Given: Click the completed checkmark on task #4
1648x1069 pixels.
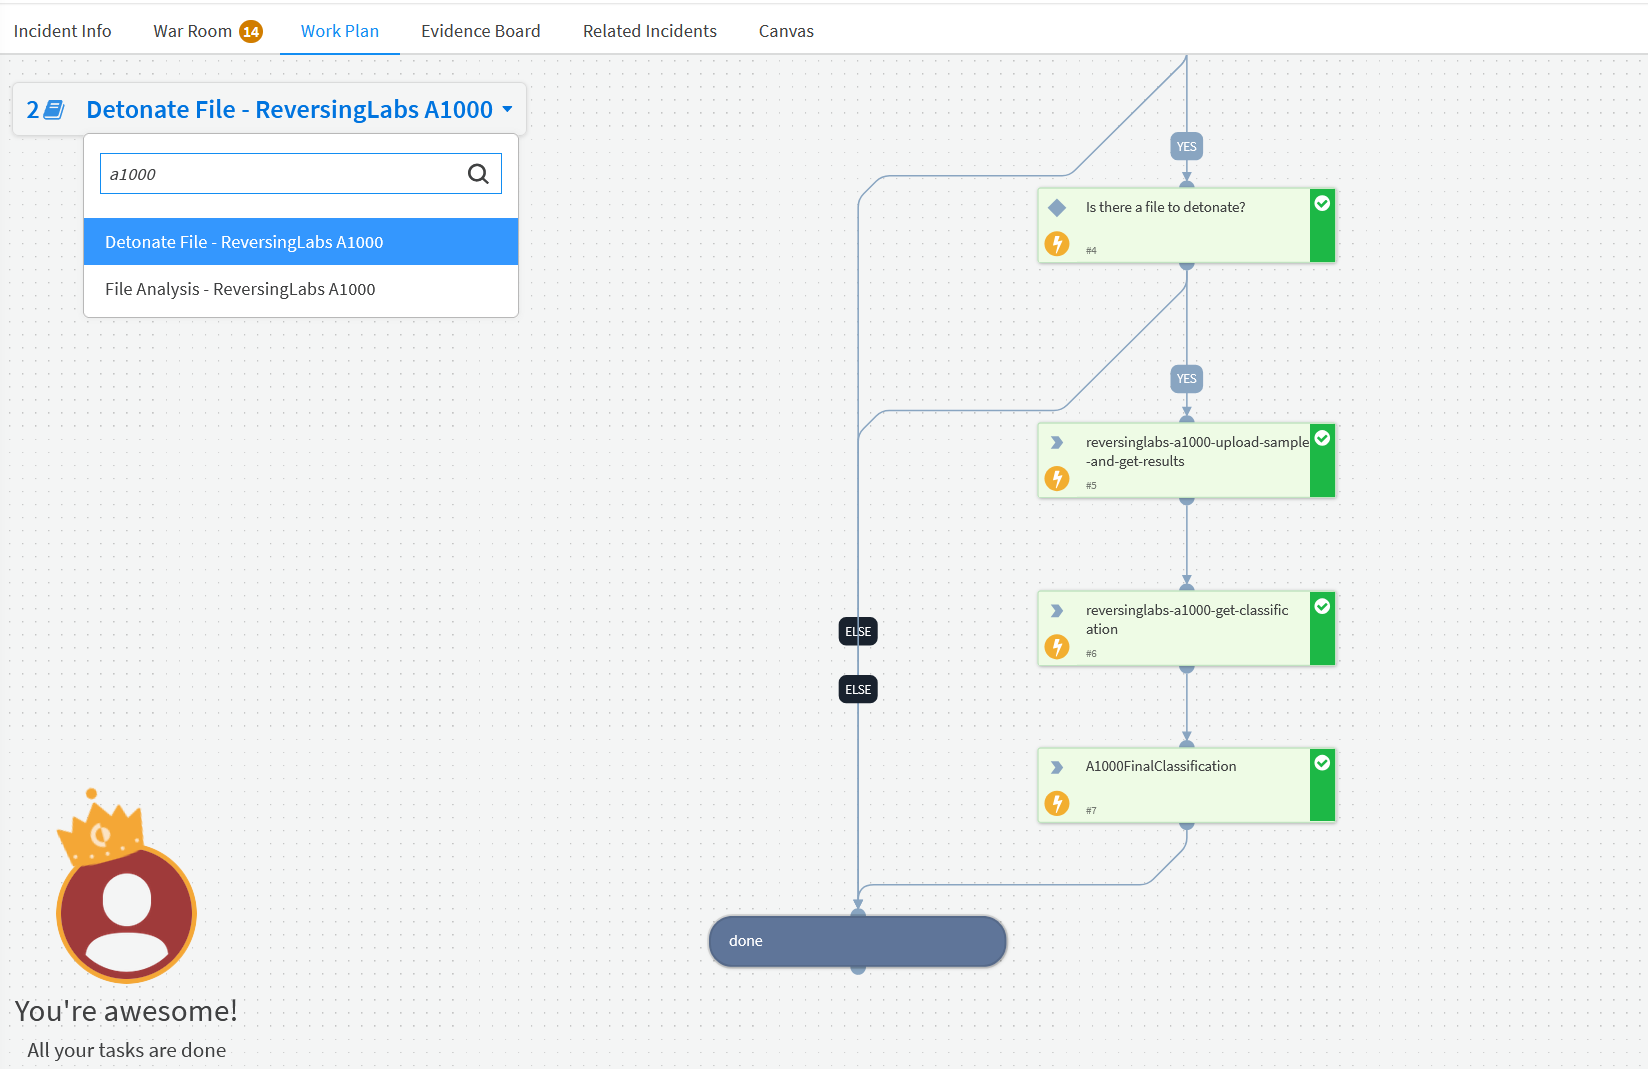Looking at the screenshot, I should click(1322, 203).
